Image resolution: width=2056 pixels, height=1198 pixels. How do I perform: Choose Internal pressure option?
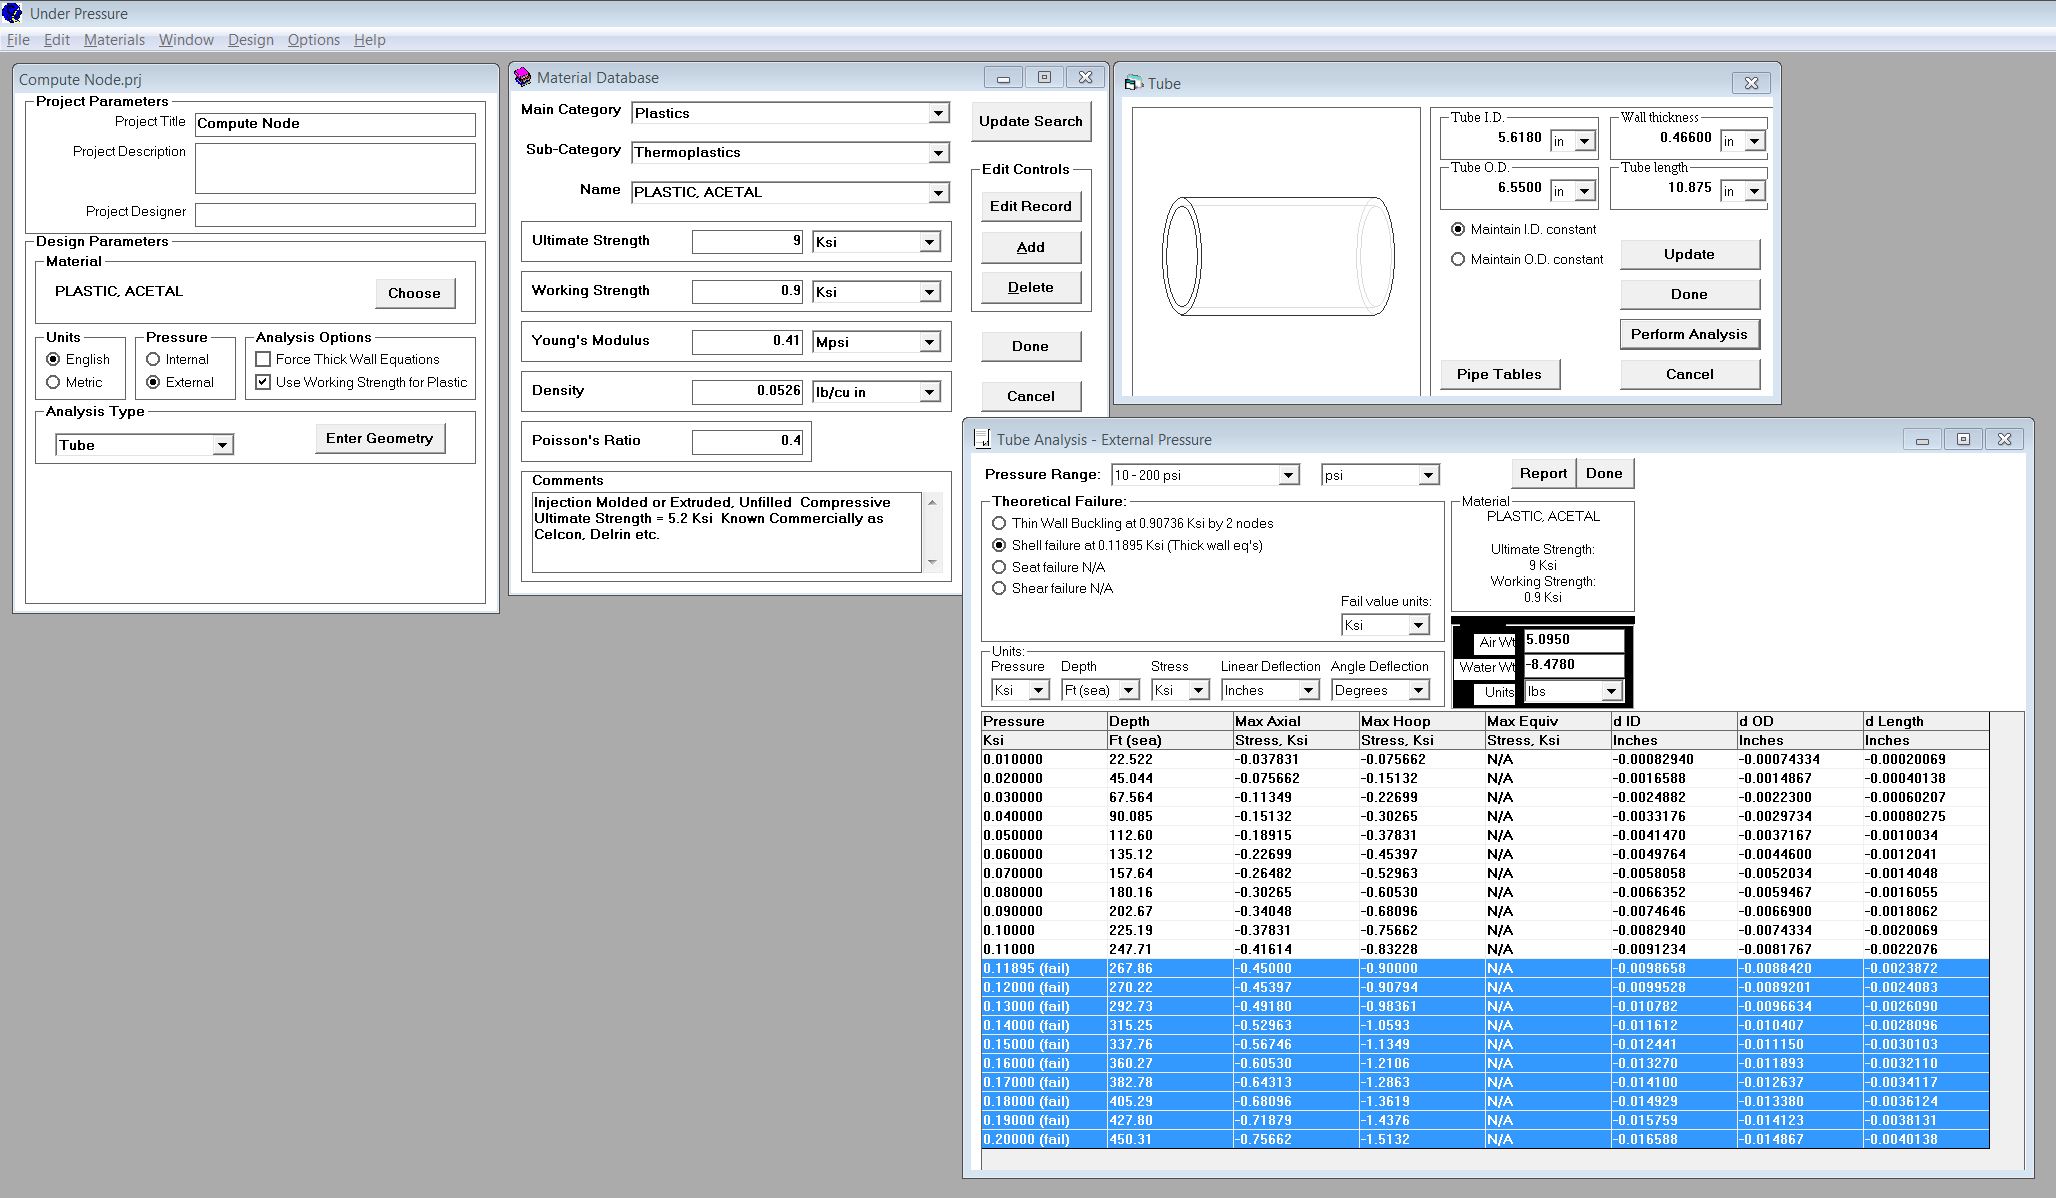153,359
